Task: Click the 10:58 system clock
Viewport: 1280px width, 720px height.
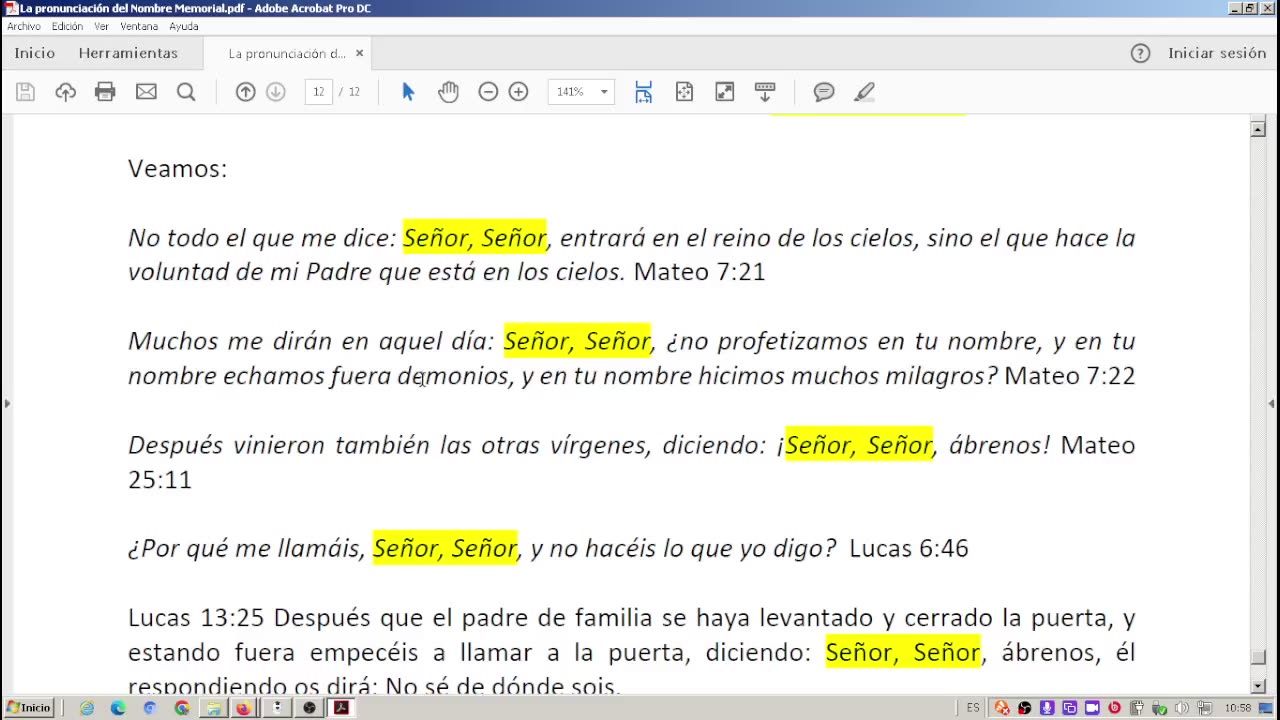Action: click(x=1238, y=708)
